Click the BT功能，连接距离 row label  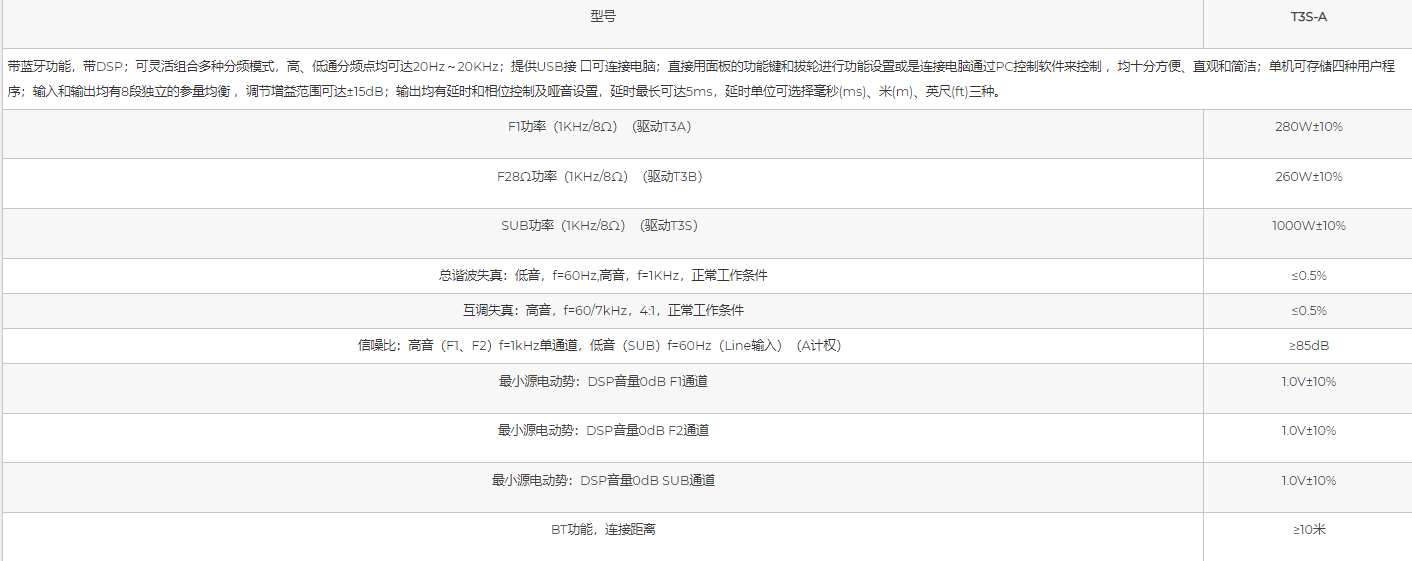[x=602, y=529]
